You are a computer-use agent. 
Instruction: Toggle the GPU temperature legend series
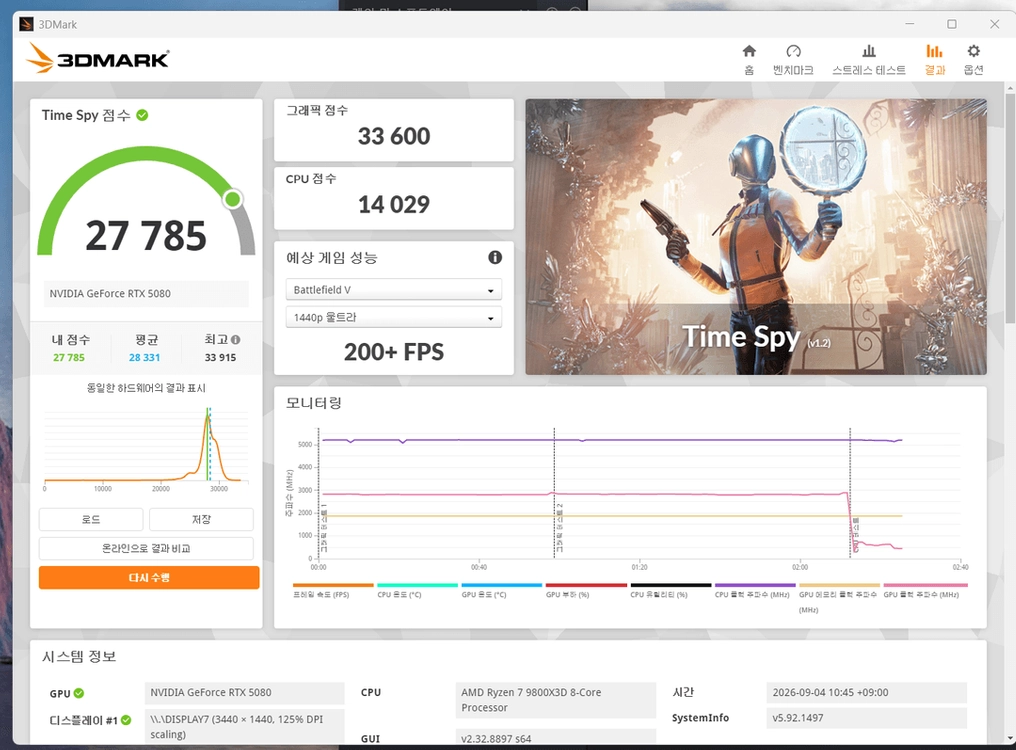coord(501,591)
